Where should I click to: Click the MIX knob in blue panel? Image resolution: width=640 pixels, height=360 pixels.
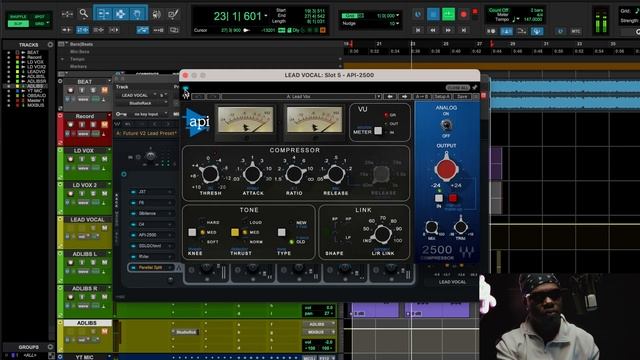pos(431,227)
